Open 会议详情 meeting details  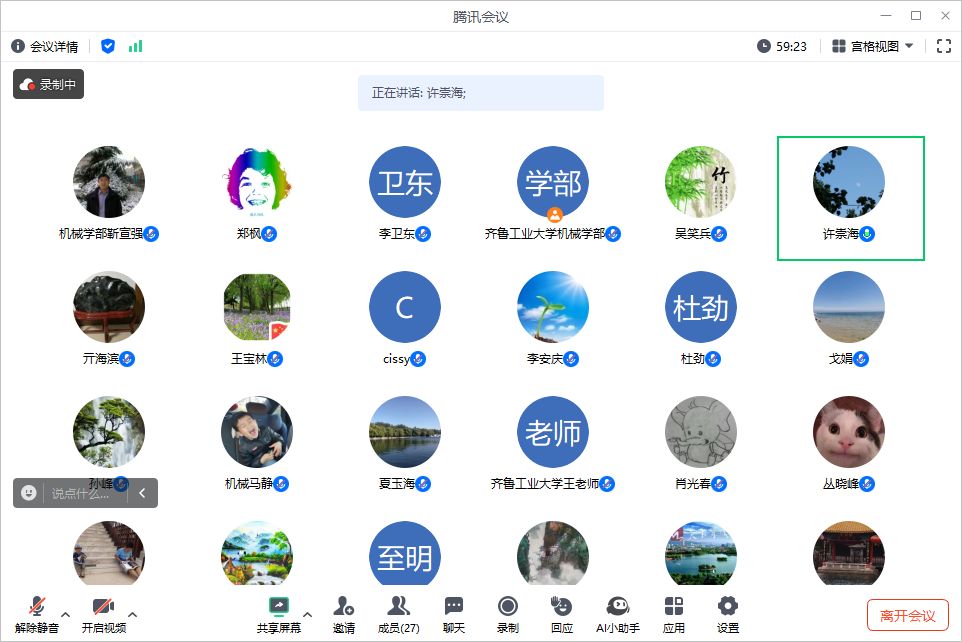coord(45,46)
